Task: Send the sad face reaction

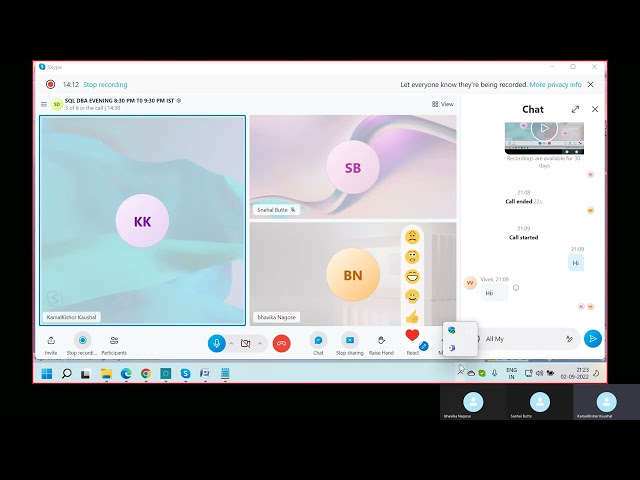Action: 412,237
